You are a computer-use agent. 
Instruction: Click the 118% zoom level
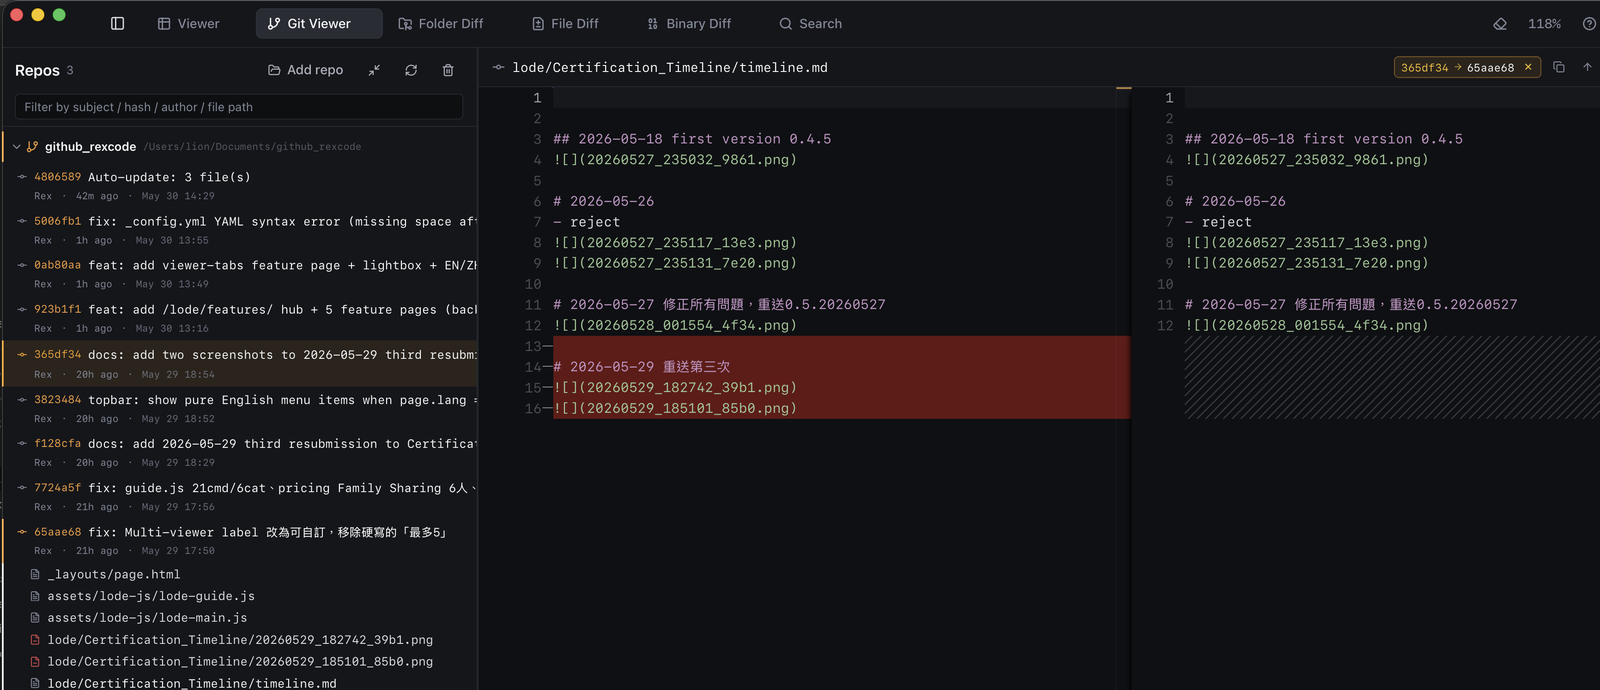(1544, 23)
